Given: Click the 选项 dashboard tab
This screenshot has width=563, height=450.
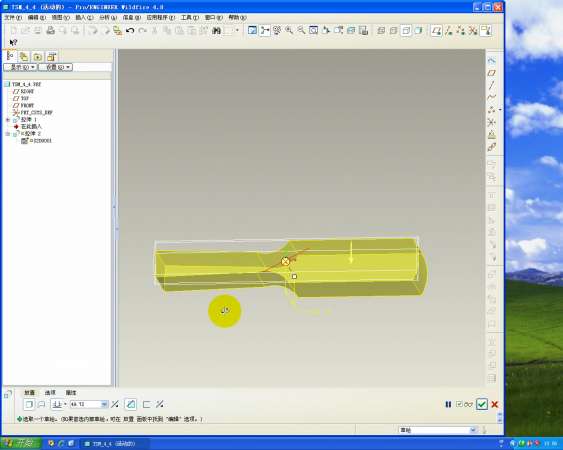Looking at the screenshot, I should point(50,393).
